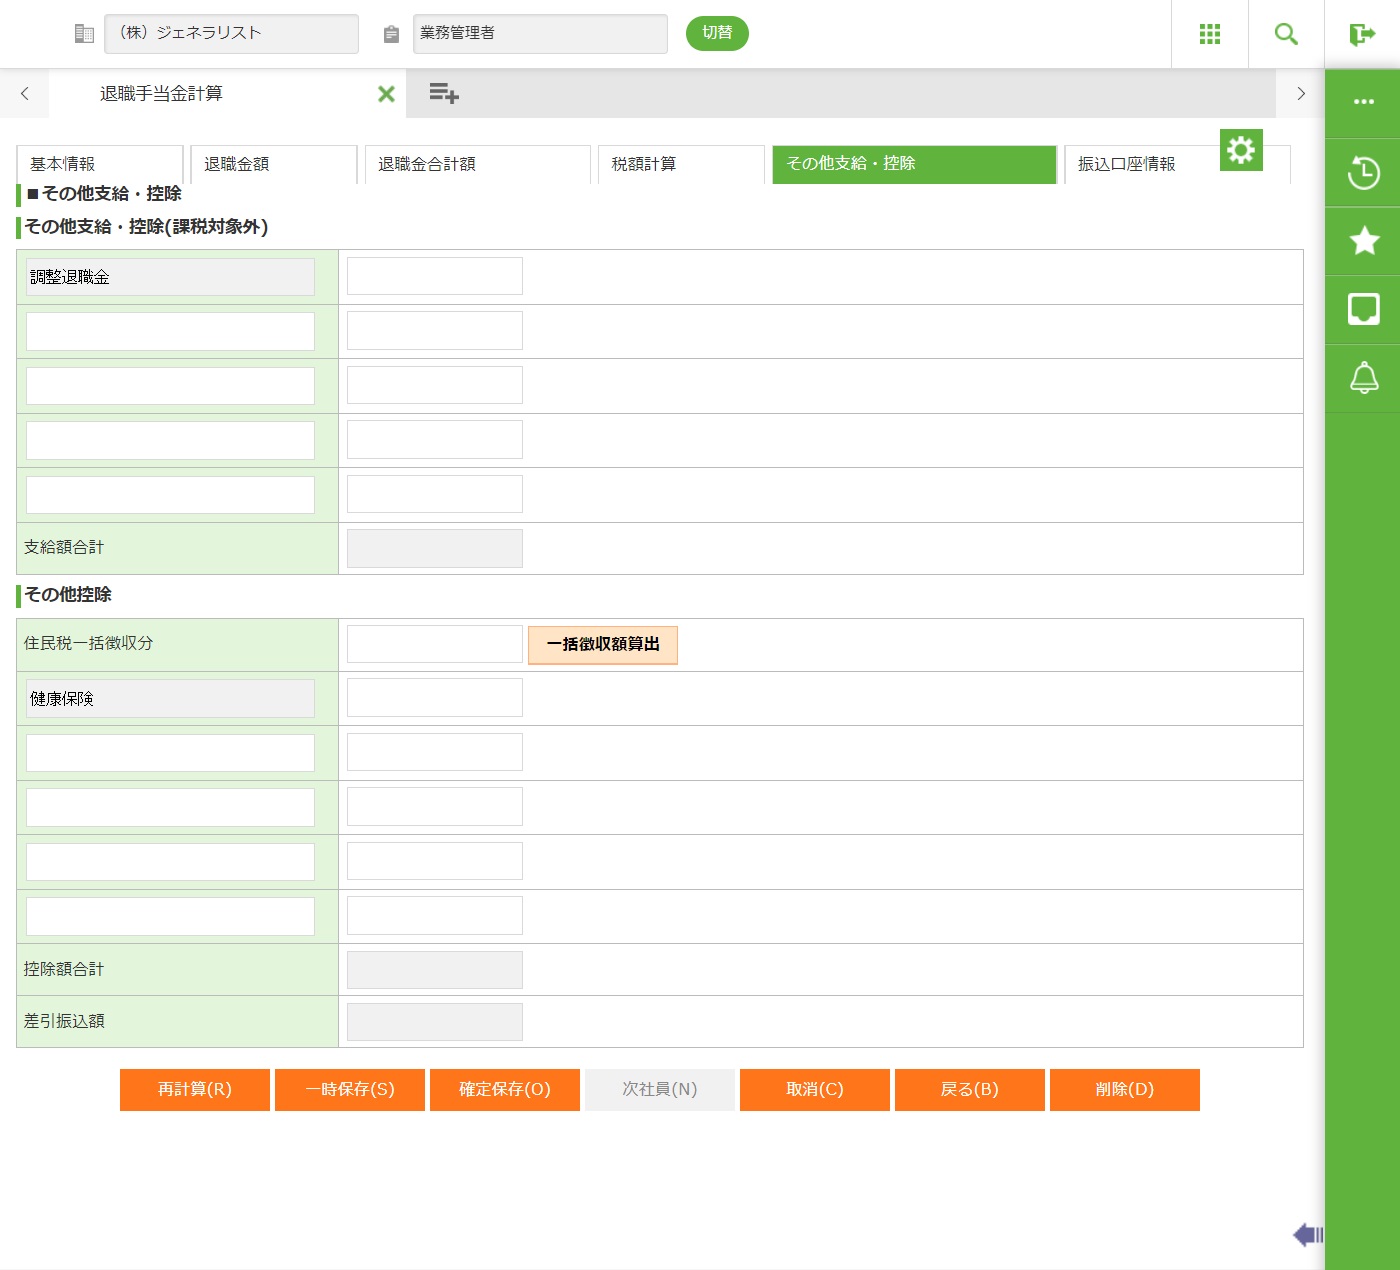Close the 退職手当金計算 tab
This screenshot has height=1270, width=1400.
(x=386, y=94)
